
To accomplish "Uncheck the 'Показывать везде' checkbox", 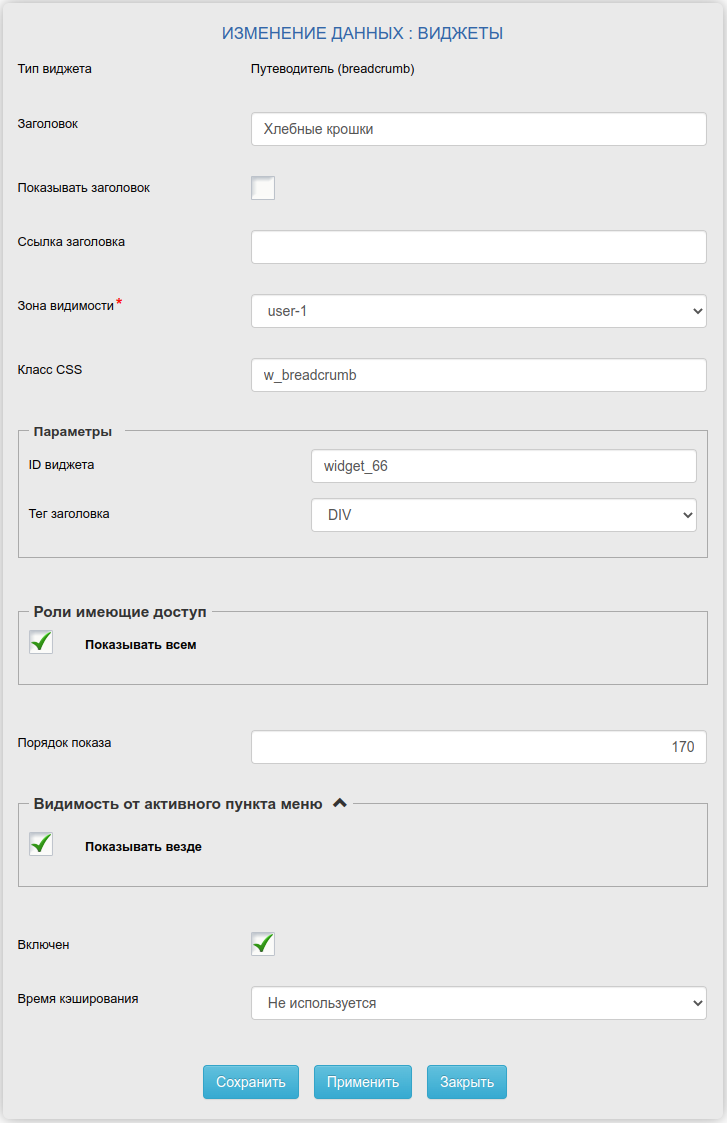I will click(x=41, y=844).
